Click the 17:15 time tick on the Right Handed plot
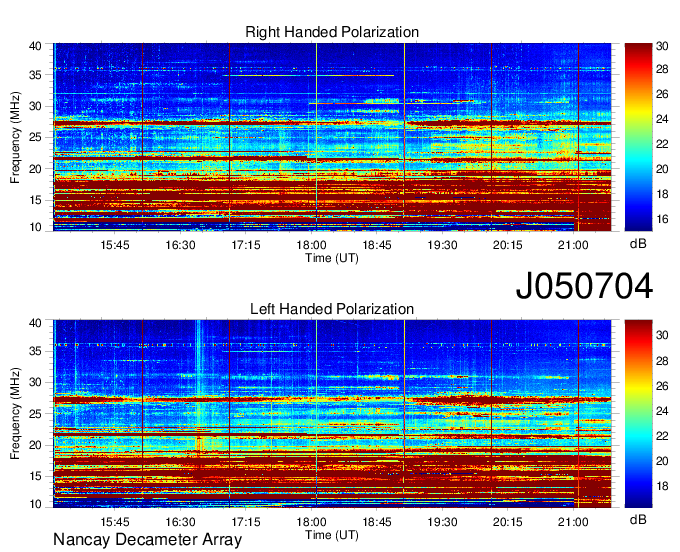Viewport: 680px width, 552px height. point(245,245)
